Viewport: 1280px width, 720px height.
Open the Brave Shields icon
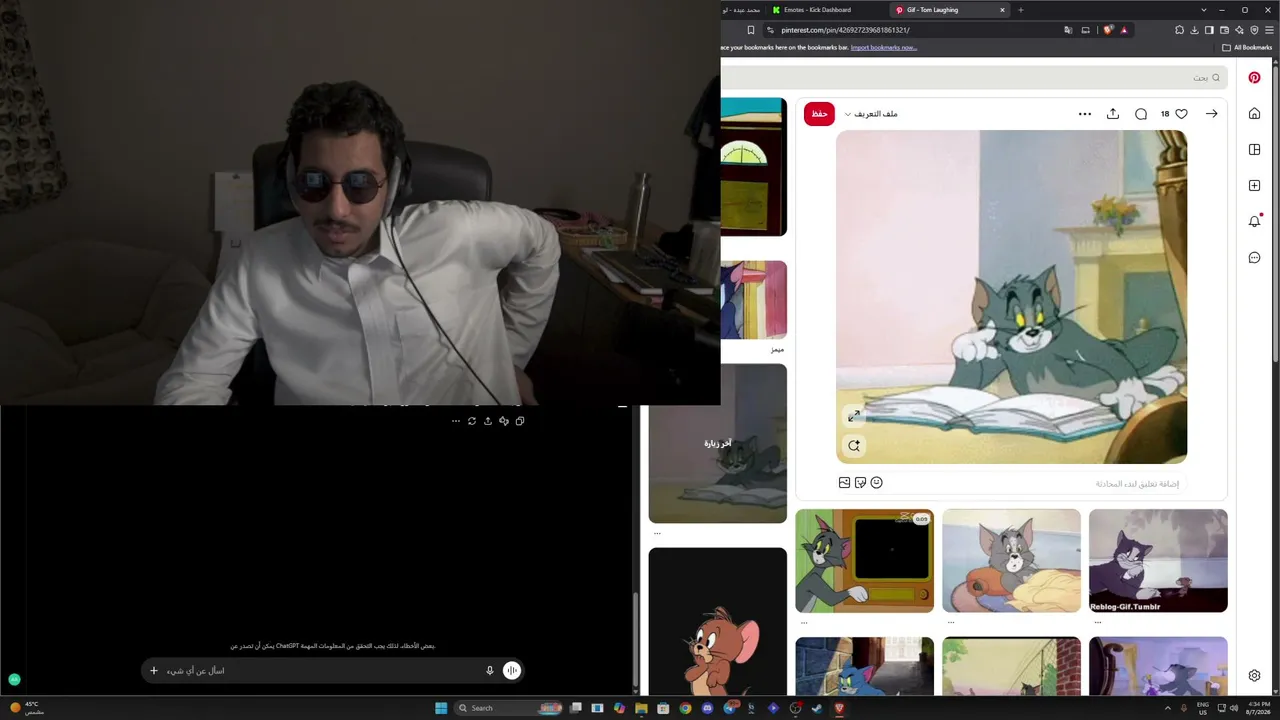(x=1108, y=30)
